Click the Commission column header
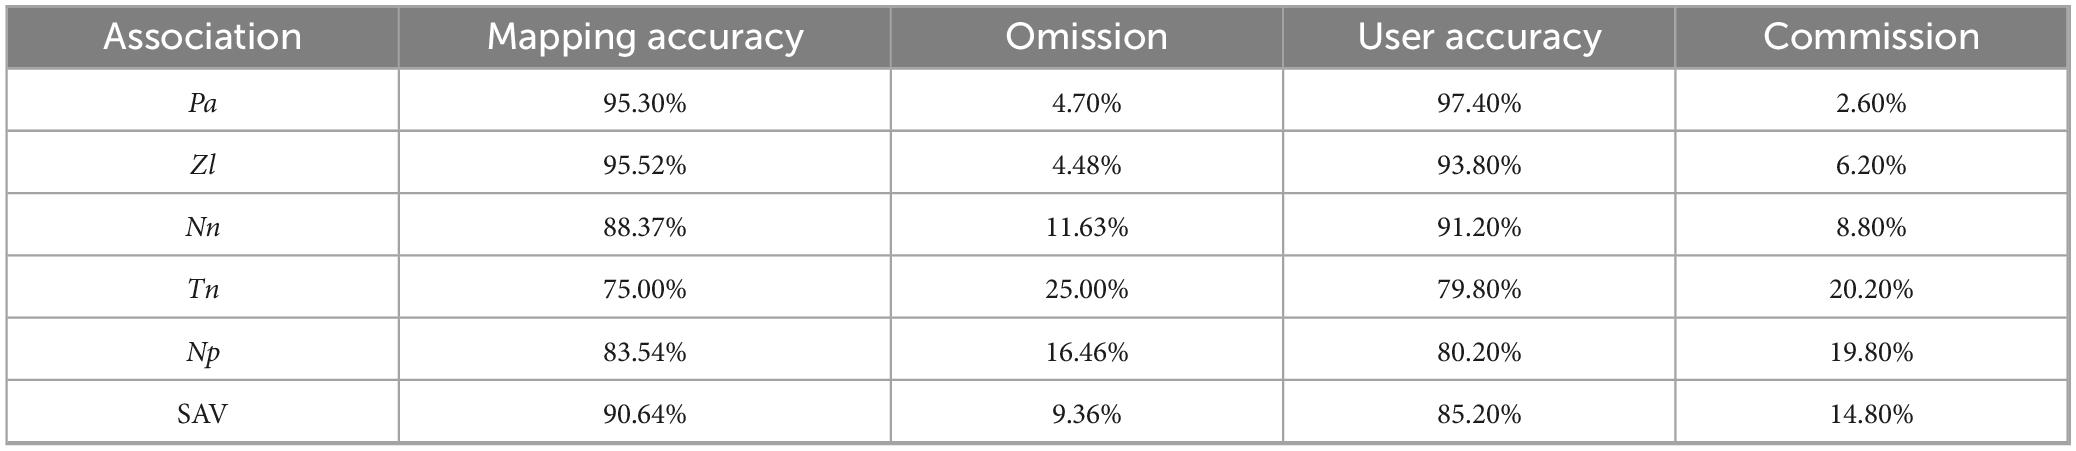Image resolution: width=2076 pixels, height=451 pixels. coord(1871,37)
